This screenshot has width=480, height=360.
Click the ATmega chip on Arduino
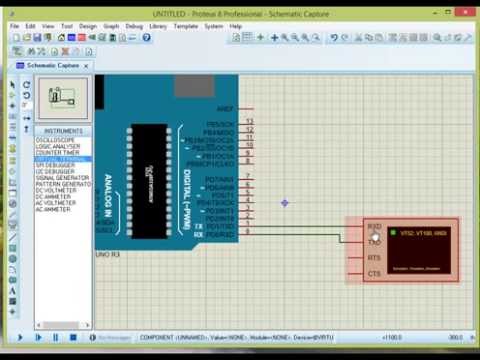pyautogui.click(x=149, y=181)
